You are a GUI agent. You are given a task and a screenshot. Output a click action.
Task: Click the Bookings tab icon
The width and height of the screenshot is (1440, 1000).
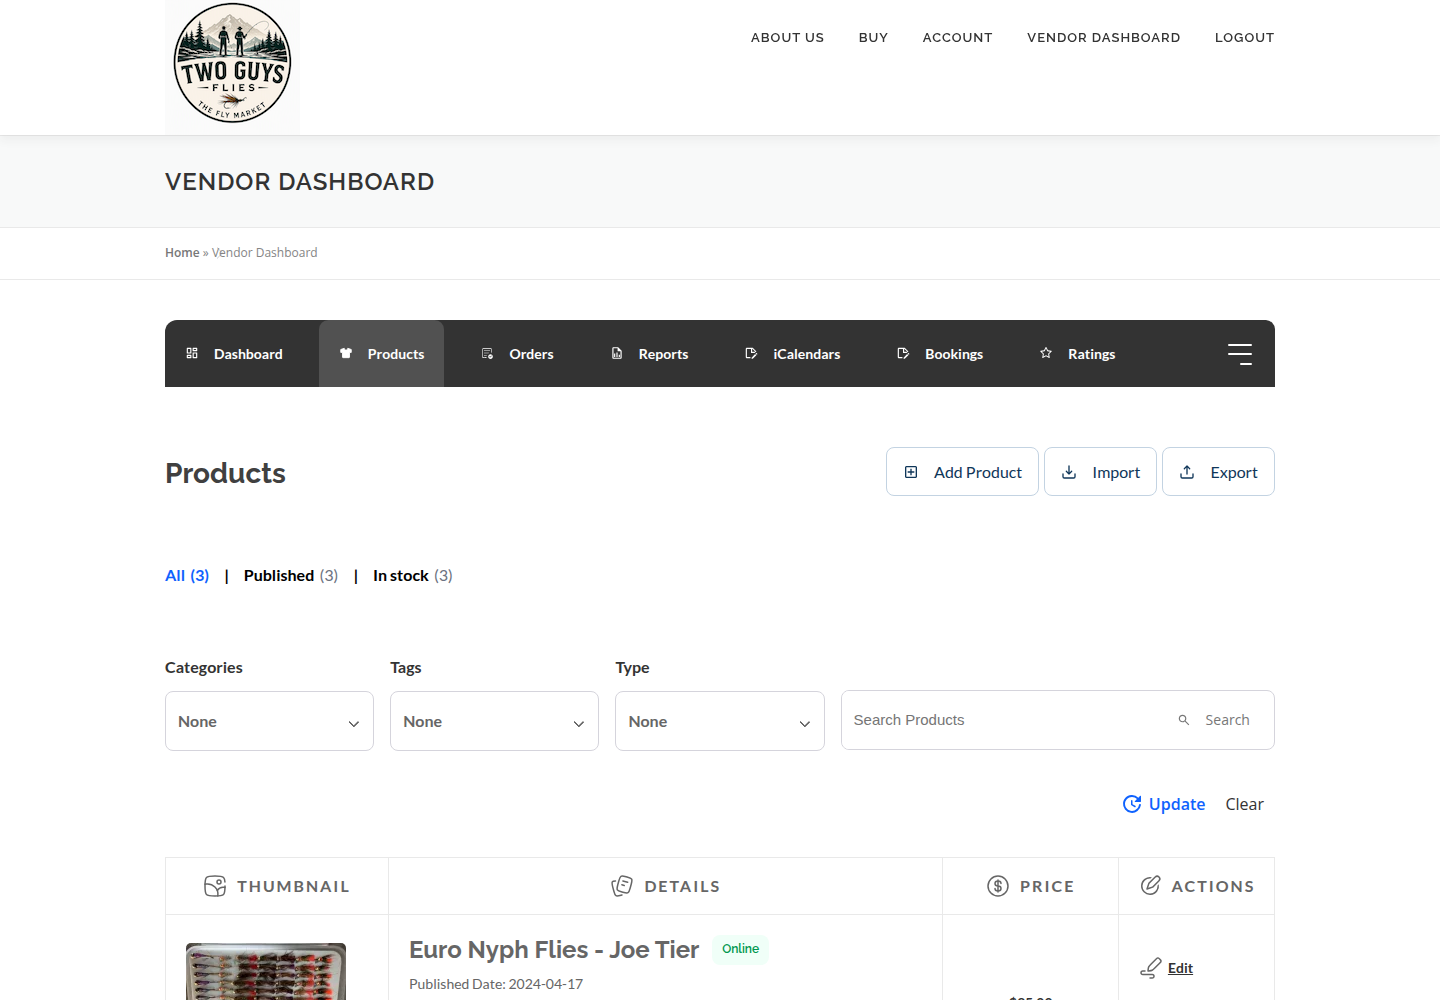[903, 353]
